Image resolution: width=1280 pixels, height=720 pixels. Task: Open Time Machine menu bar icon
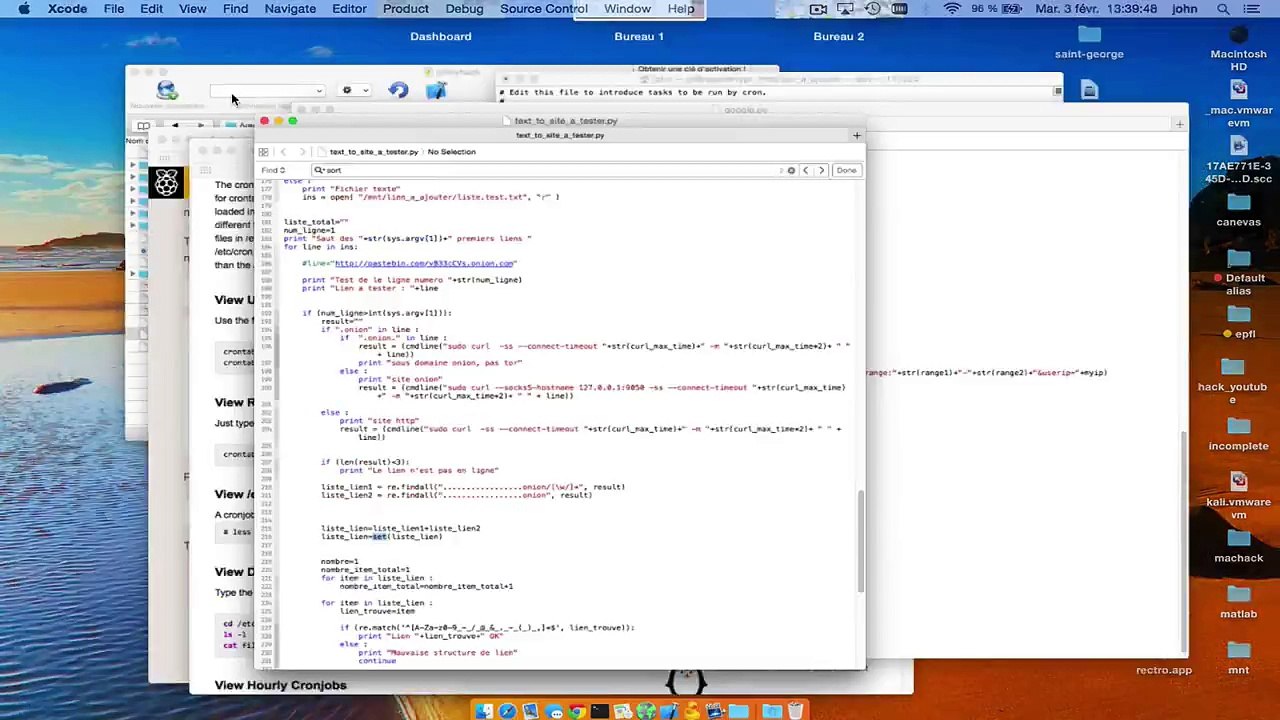[x=873, y=9]
